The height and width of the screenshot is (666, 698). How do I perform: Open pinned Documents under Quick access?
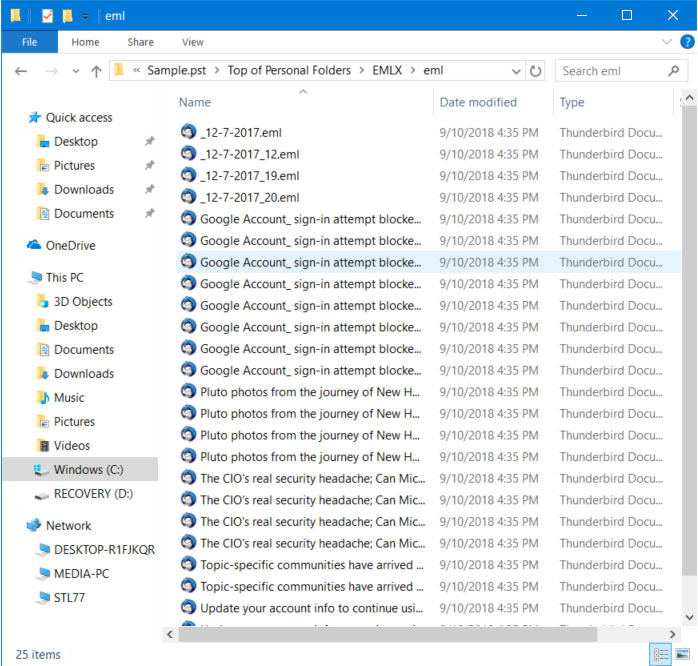coord(84,214)
